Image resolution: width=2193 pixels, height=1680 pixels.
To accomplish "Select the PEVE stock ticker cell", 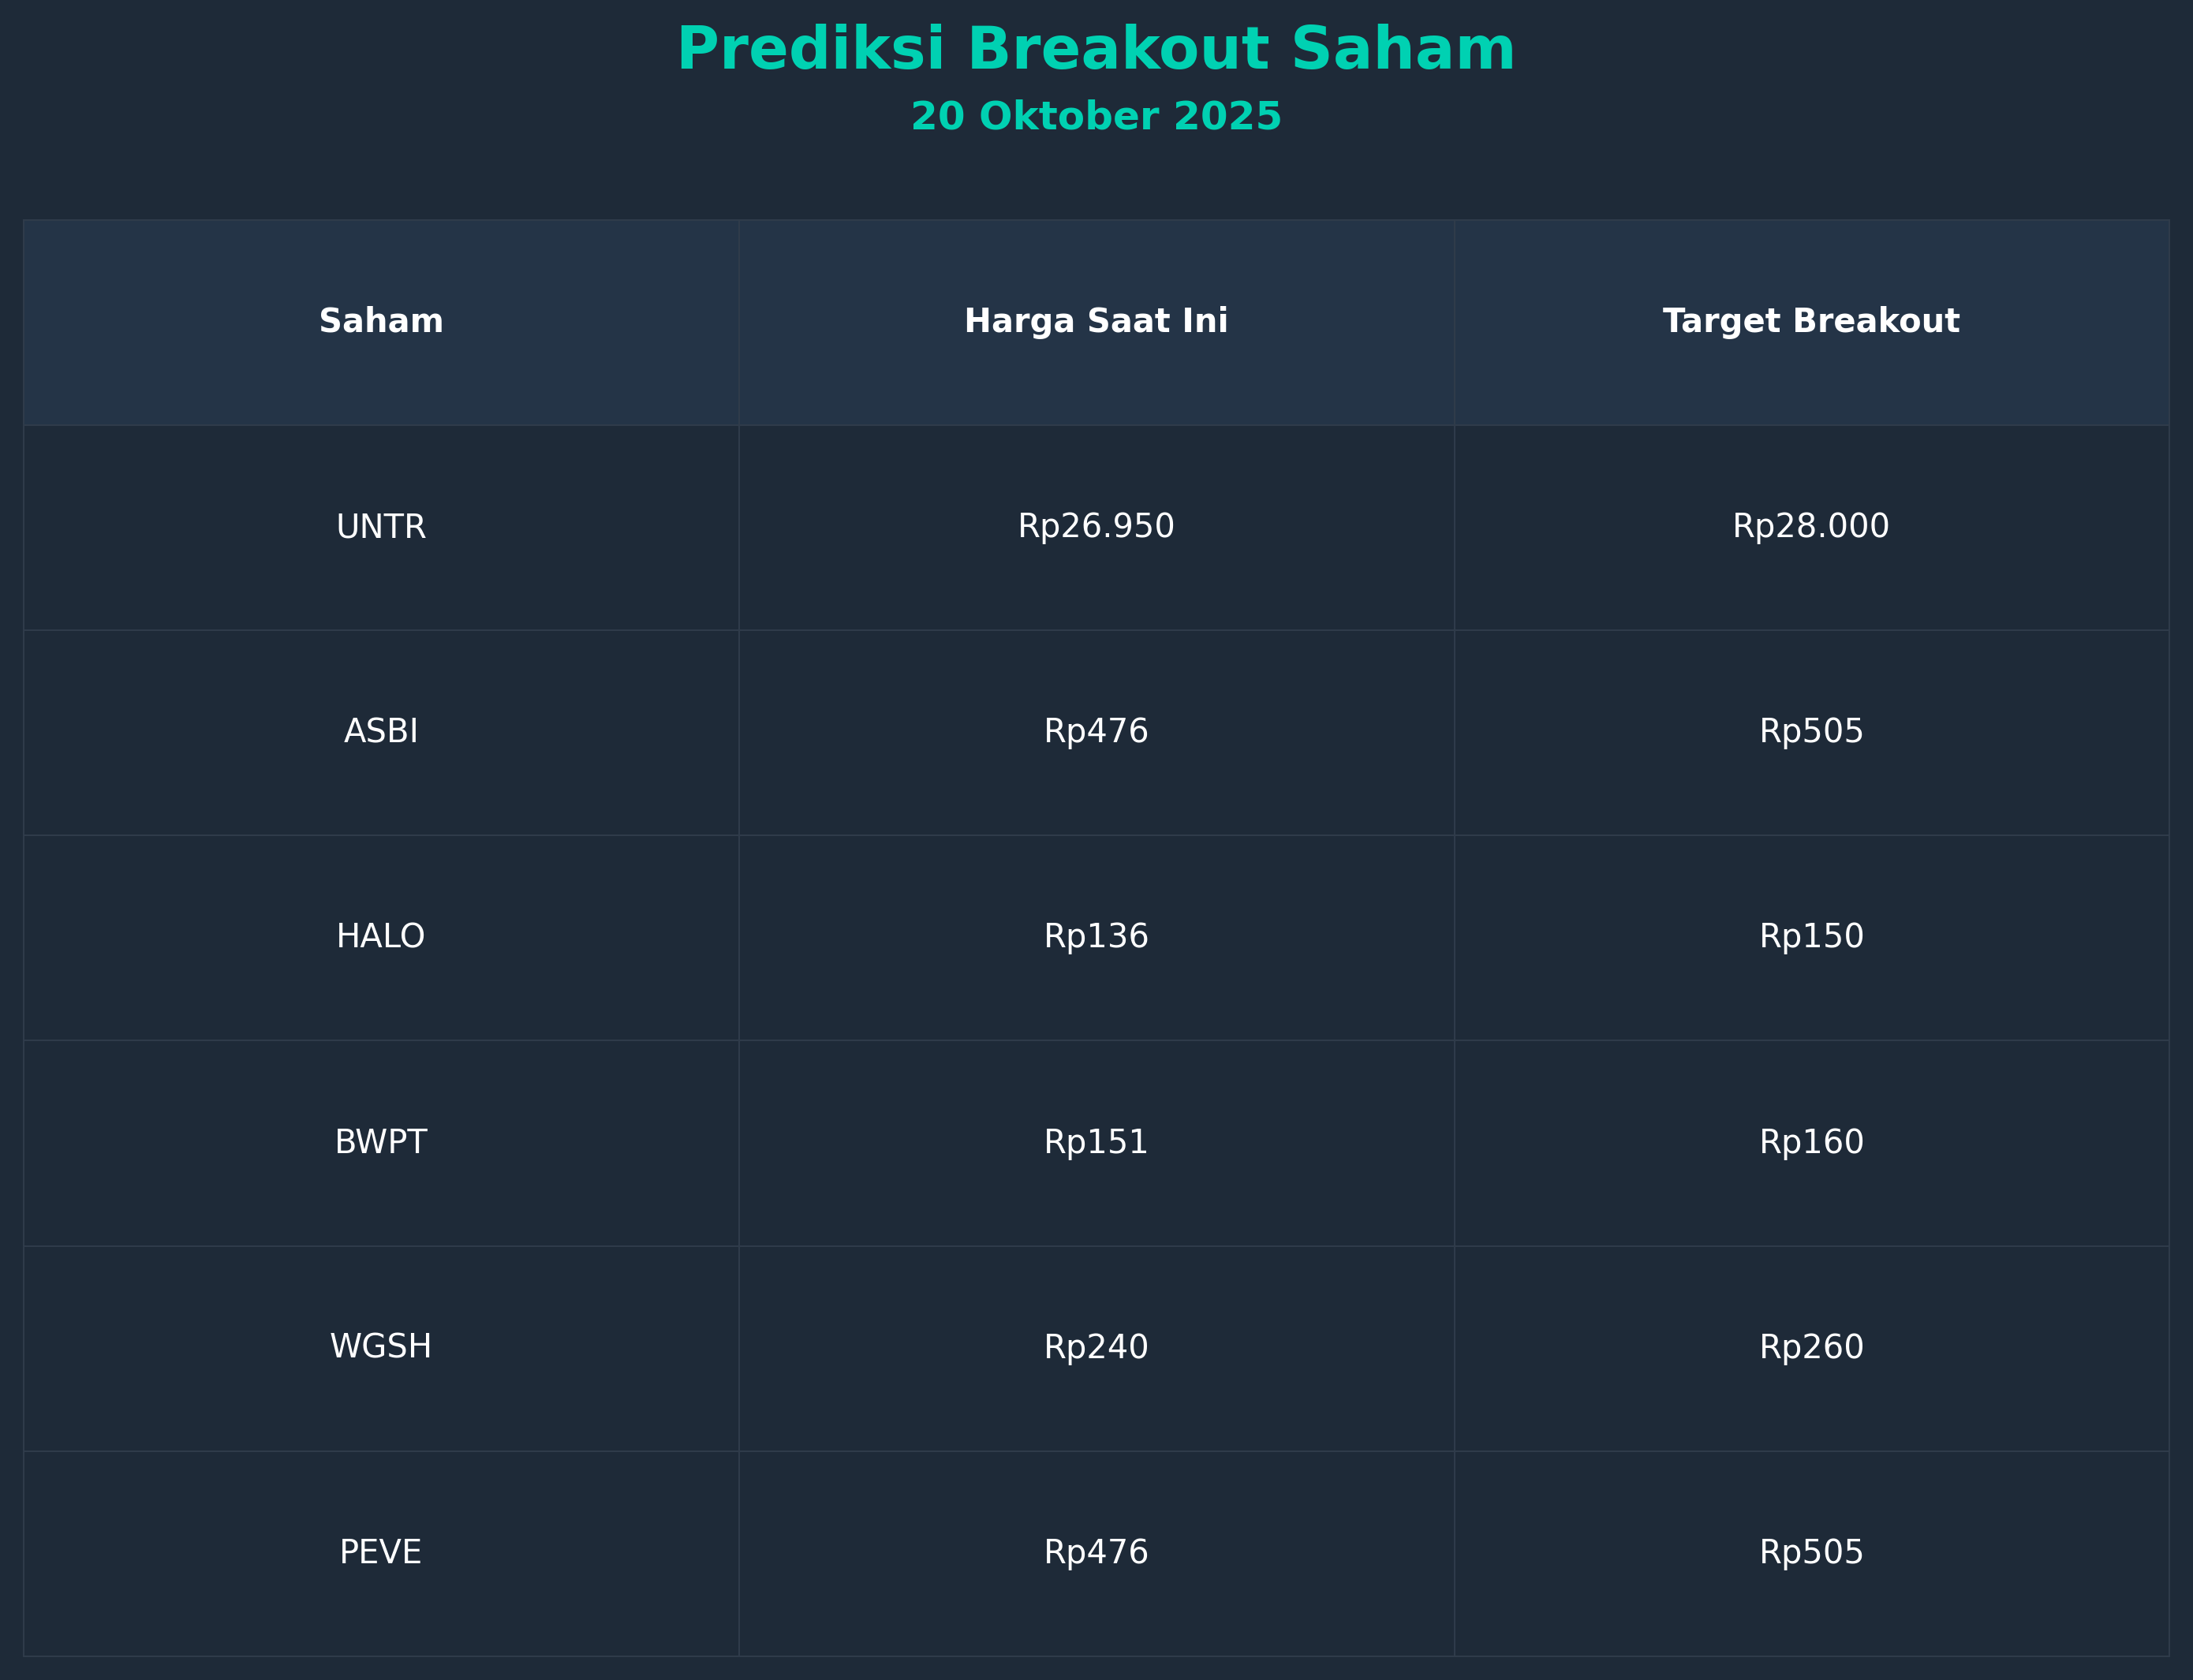I will (381, 1552).
